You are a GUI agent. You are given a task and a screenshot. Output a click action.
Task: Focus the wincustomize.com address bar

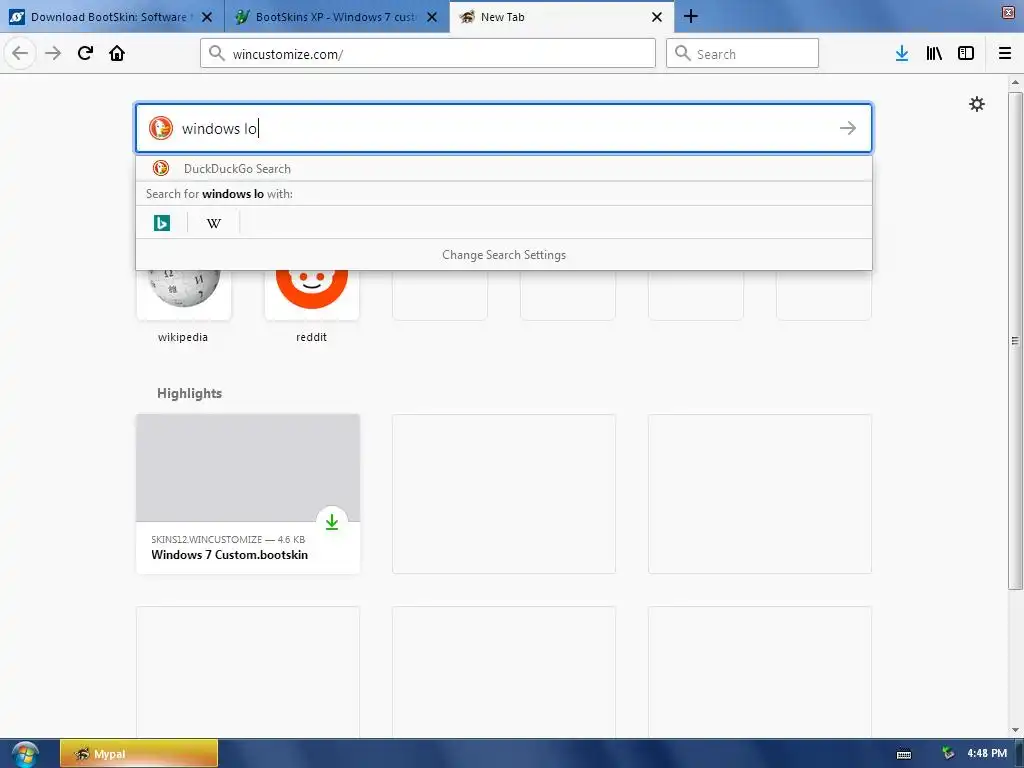(428, 54)
